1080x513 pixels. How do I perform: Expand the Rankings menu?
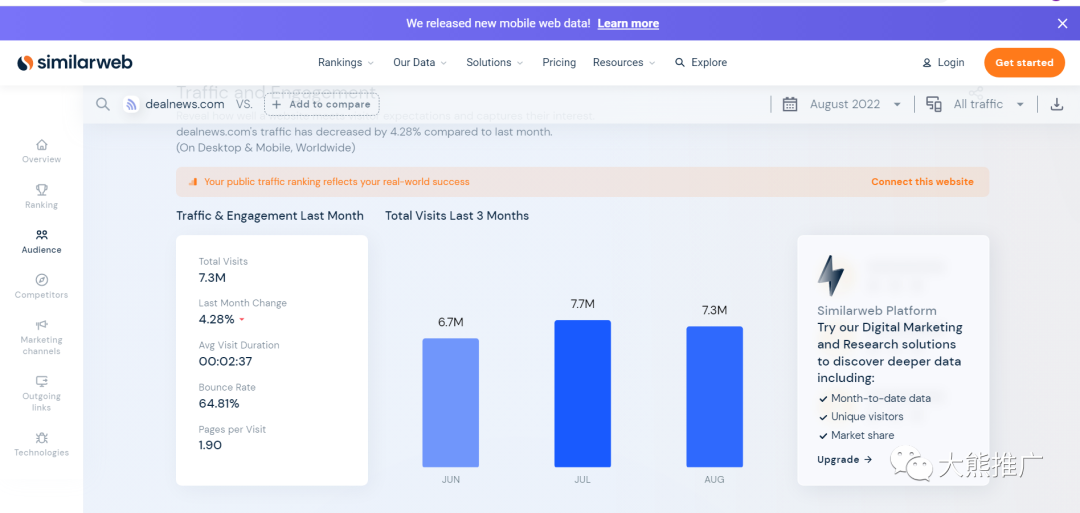(345, 62)
